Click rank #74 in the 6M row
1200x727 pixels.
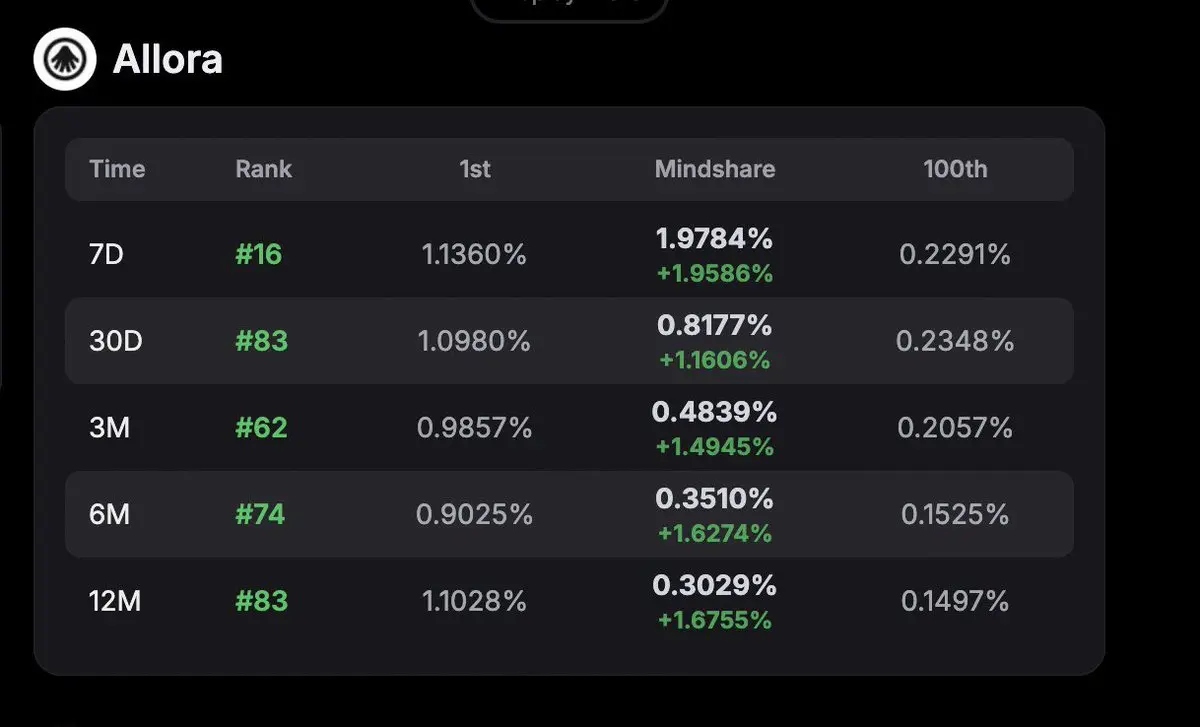pyautogui.click(x=260, y=514)
